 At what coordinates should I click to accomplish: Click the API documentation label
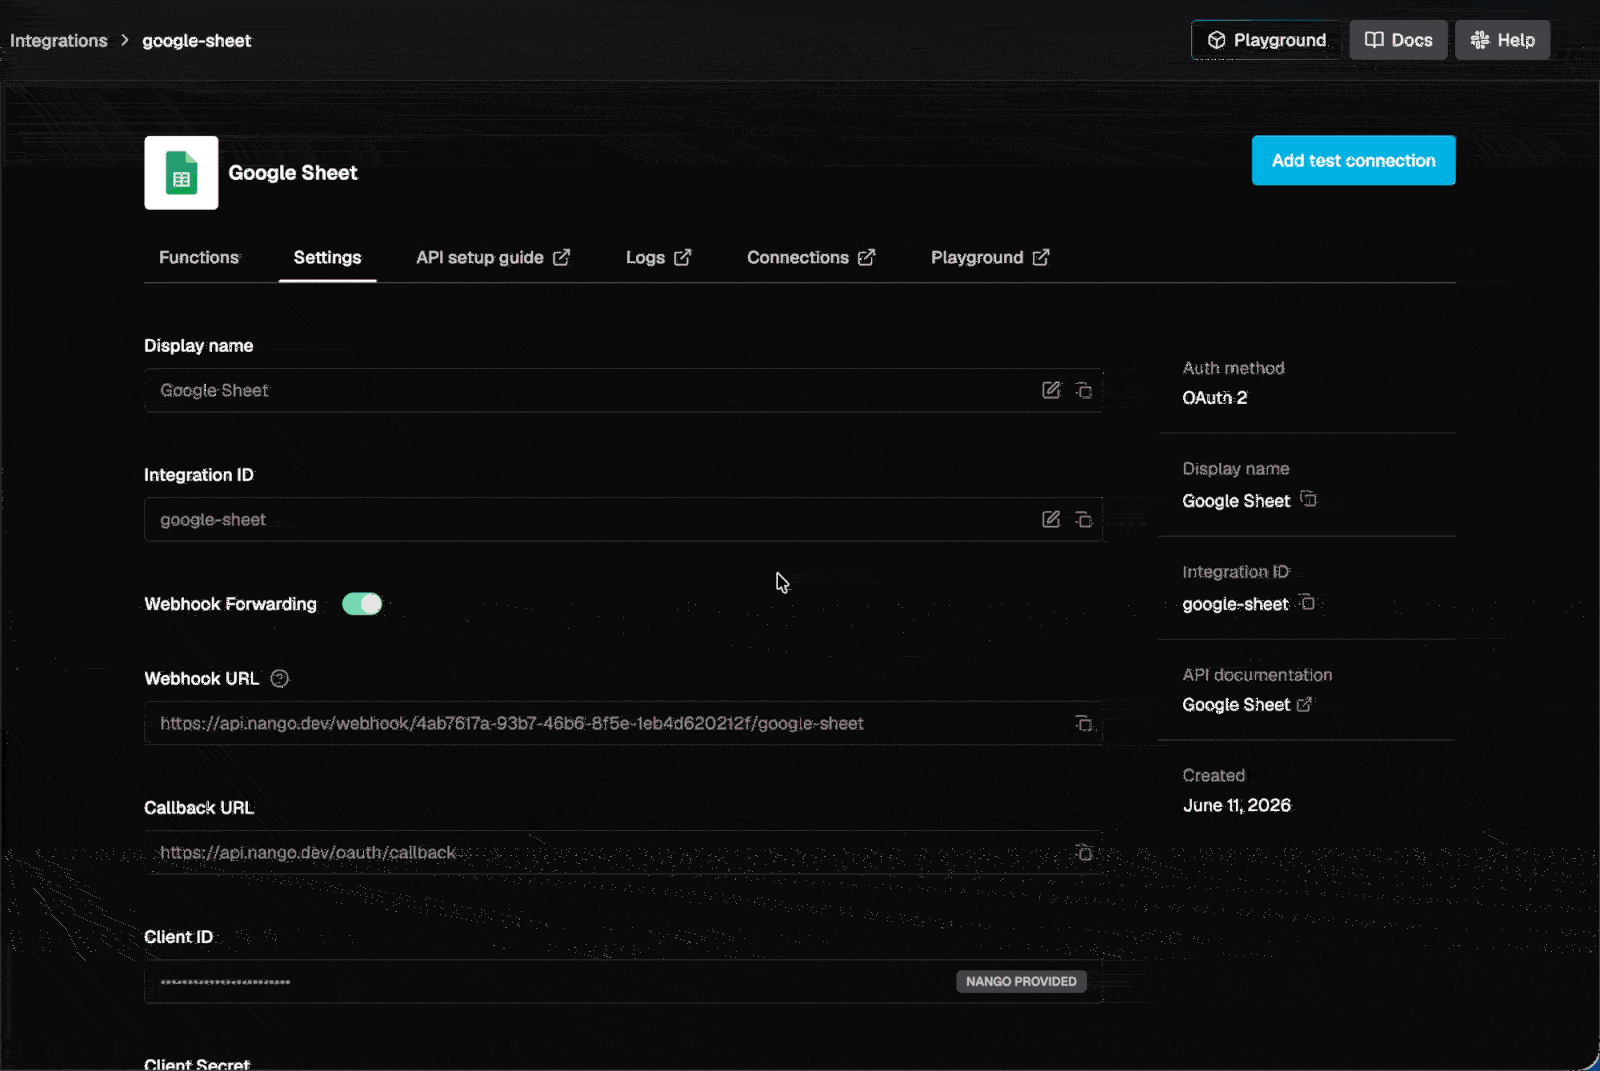coord(1257,675)
